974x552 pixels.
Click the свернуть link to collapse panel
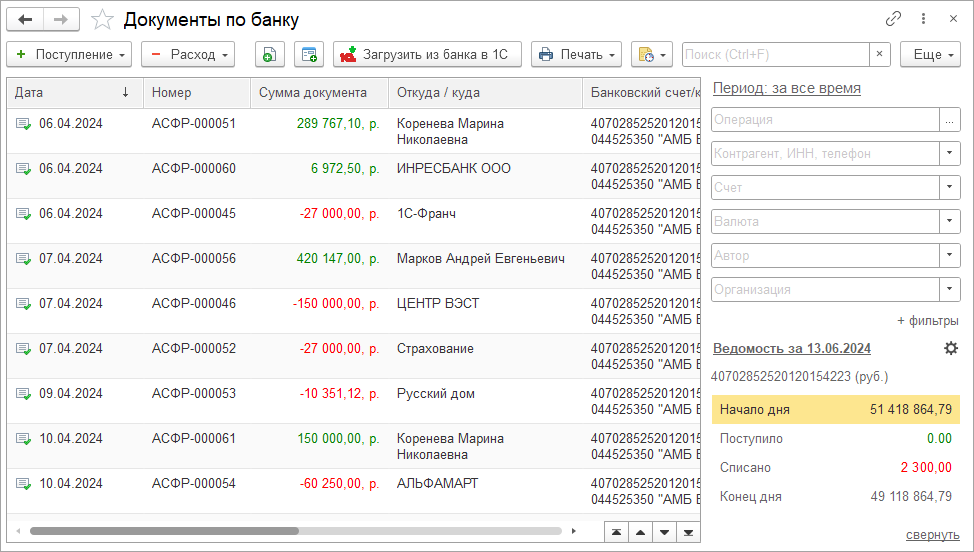click(932, 535)
